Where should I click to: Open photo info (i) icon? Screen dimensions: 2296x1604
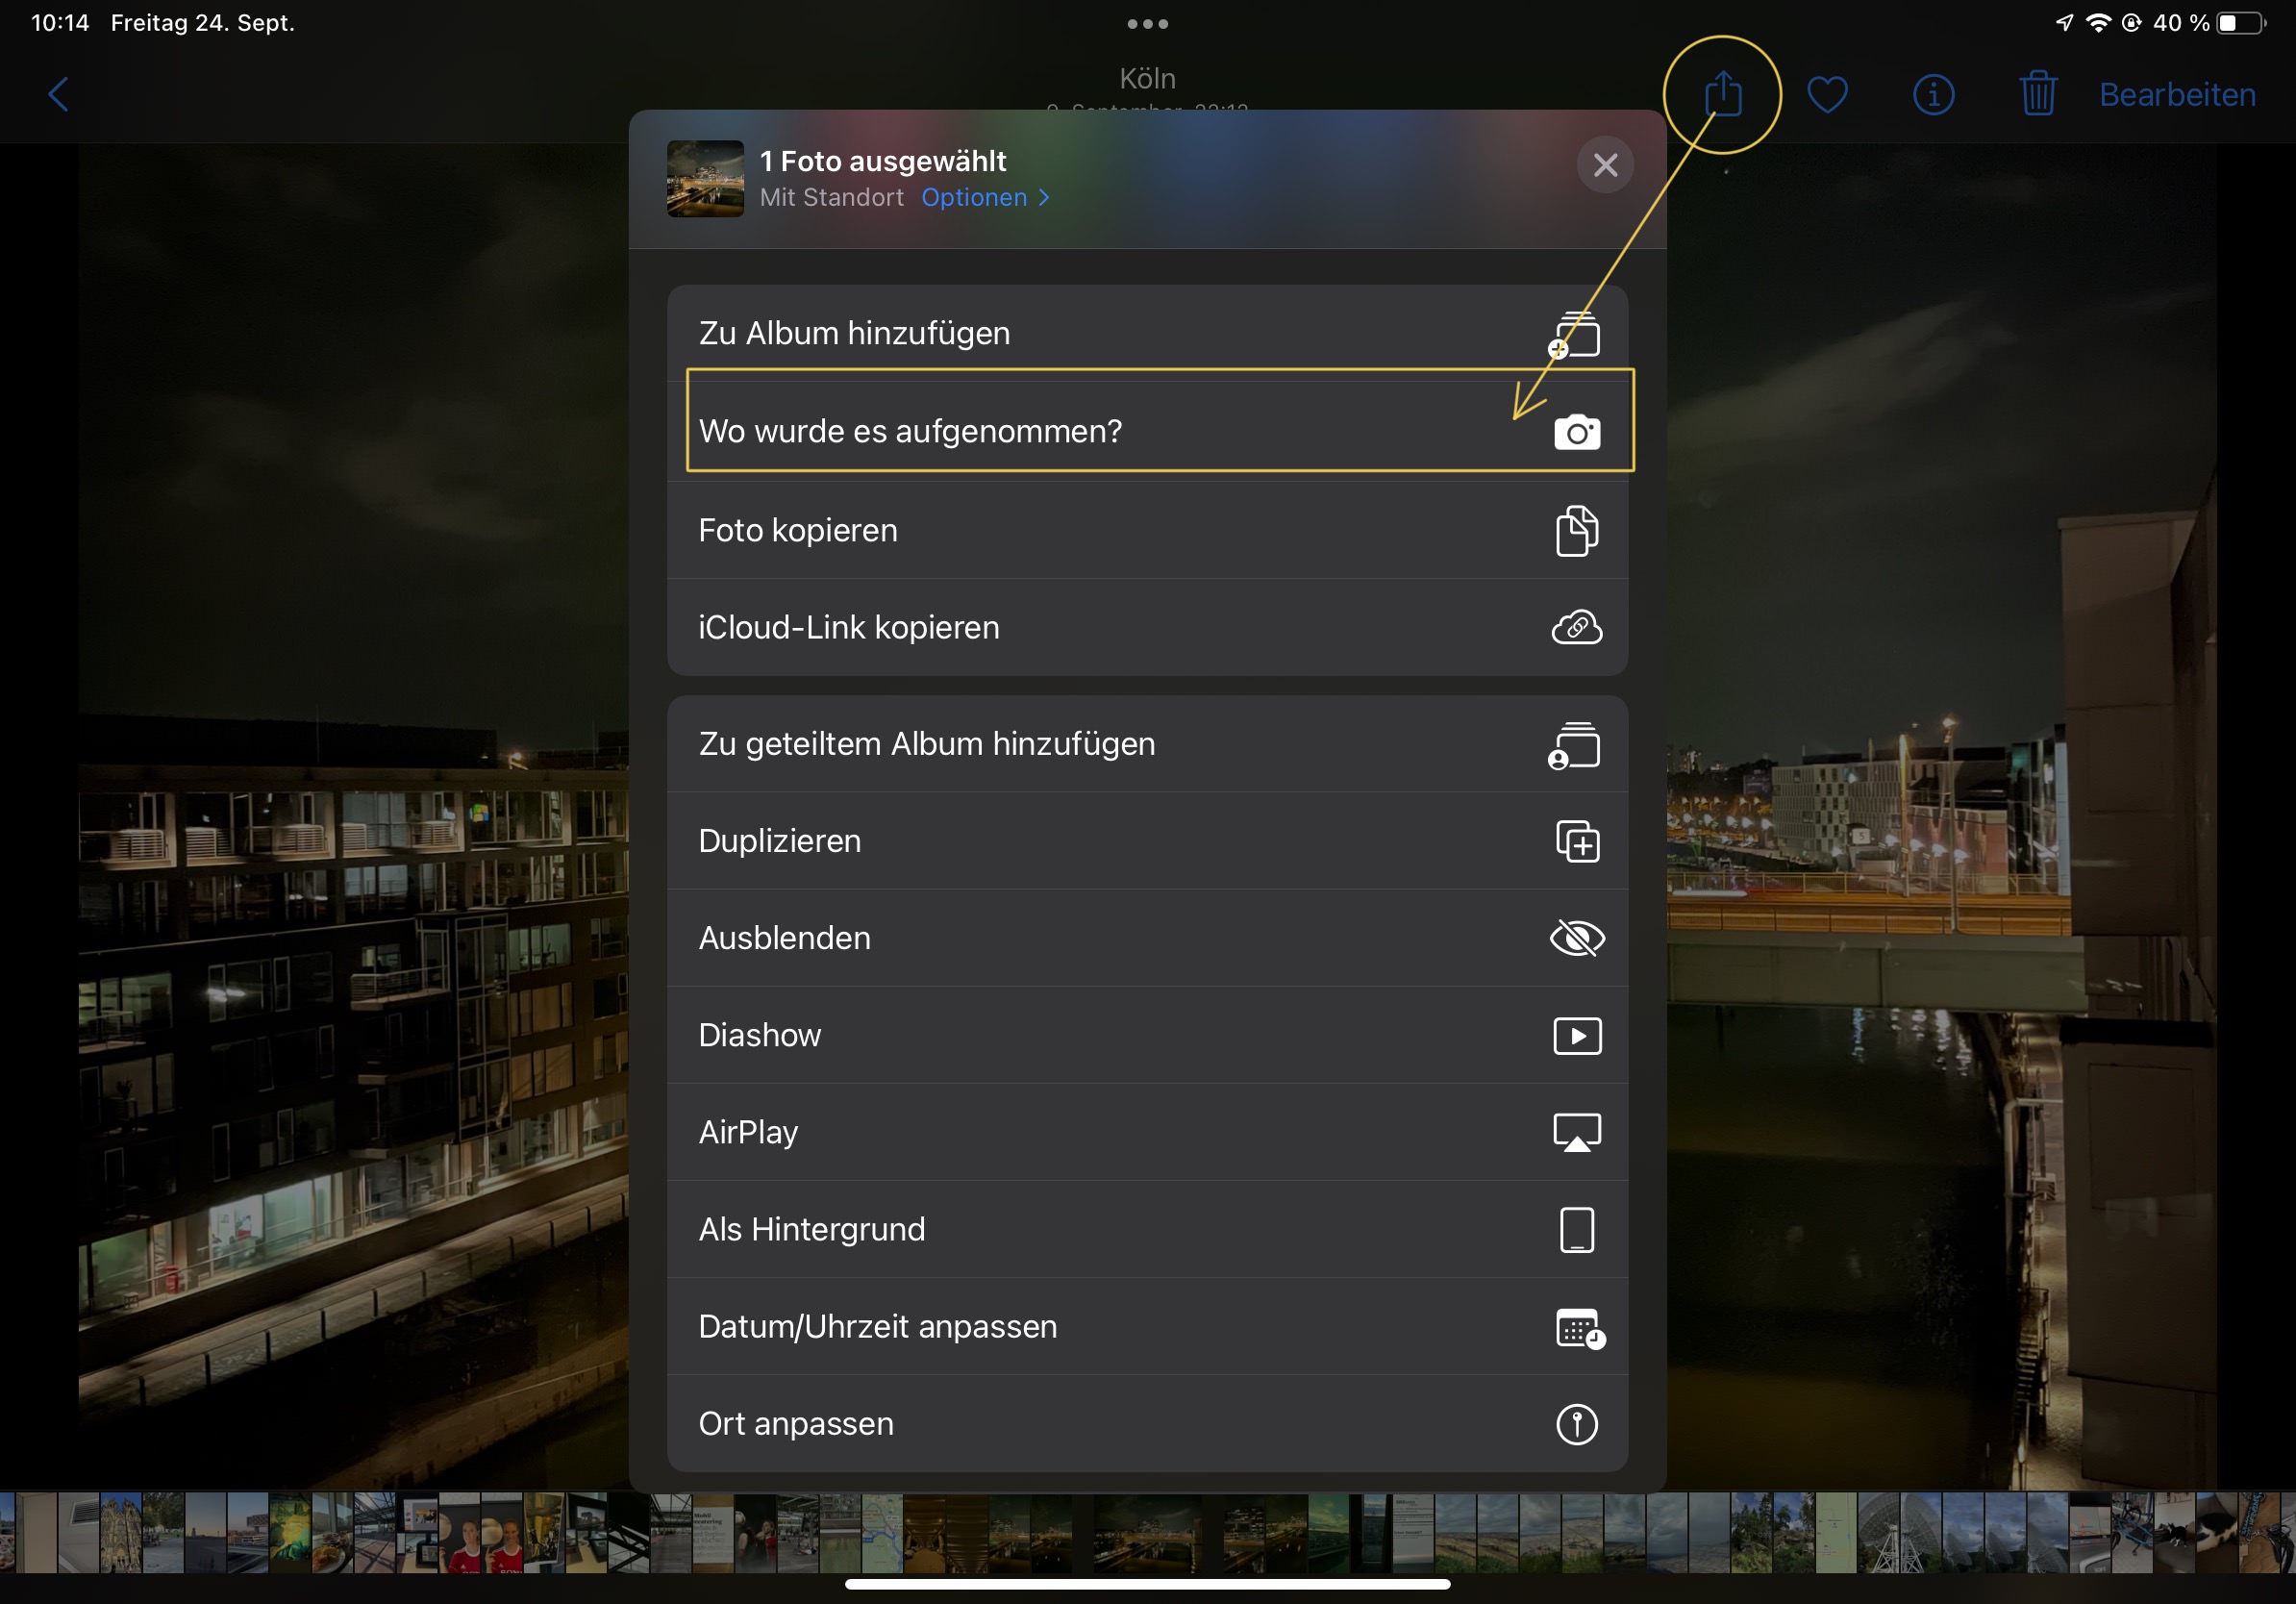(x=1933, y=95)
